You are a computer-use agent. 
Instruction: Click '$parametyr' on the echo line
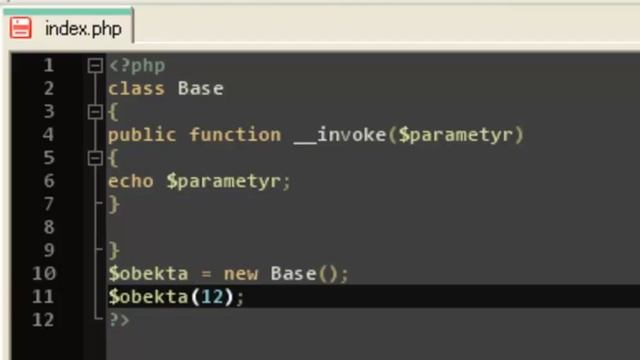(x=224, y=182)
